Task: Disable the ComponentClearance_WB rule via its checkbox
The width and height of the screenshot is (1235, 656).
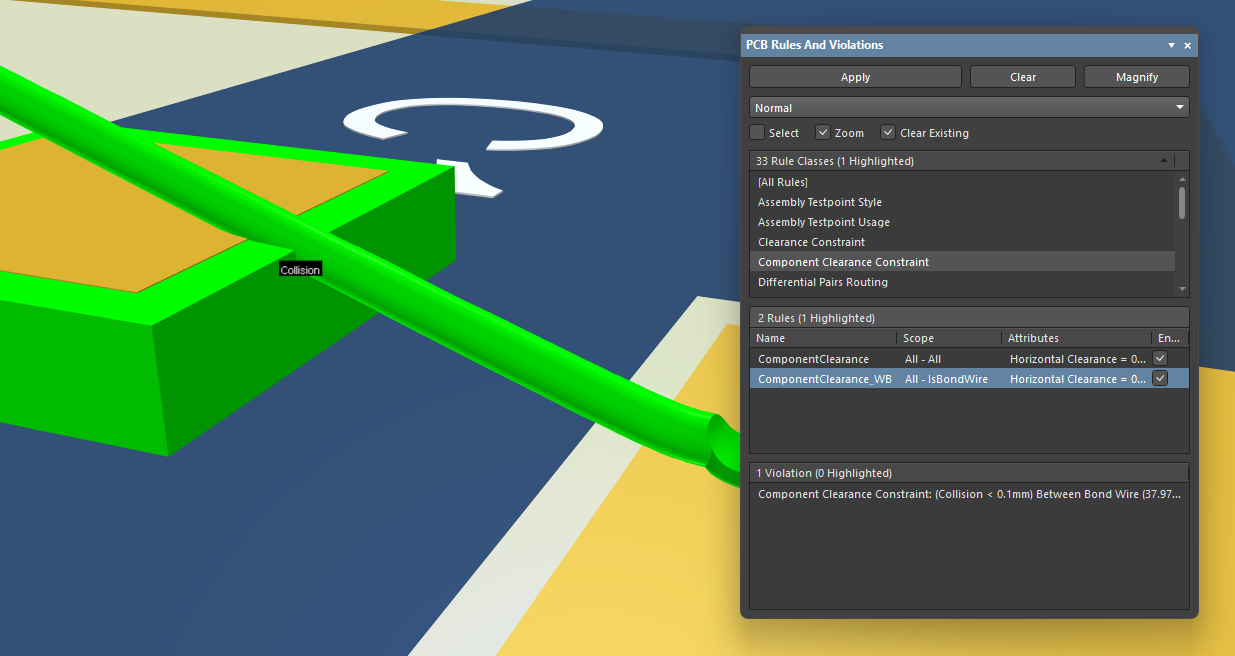Action: (1159, 378)
